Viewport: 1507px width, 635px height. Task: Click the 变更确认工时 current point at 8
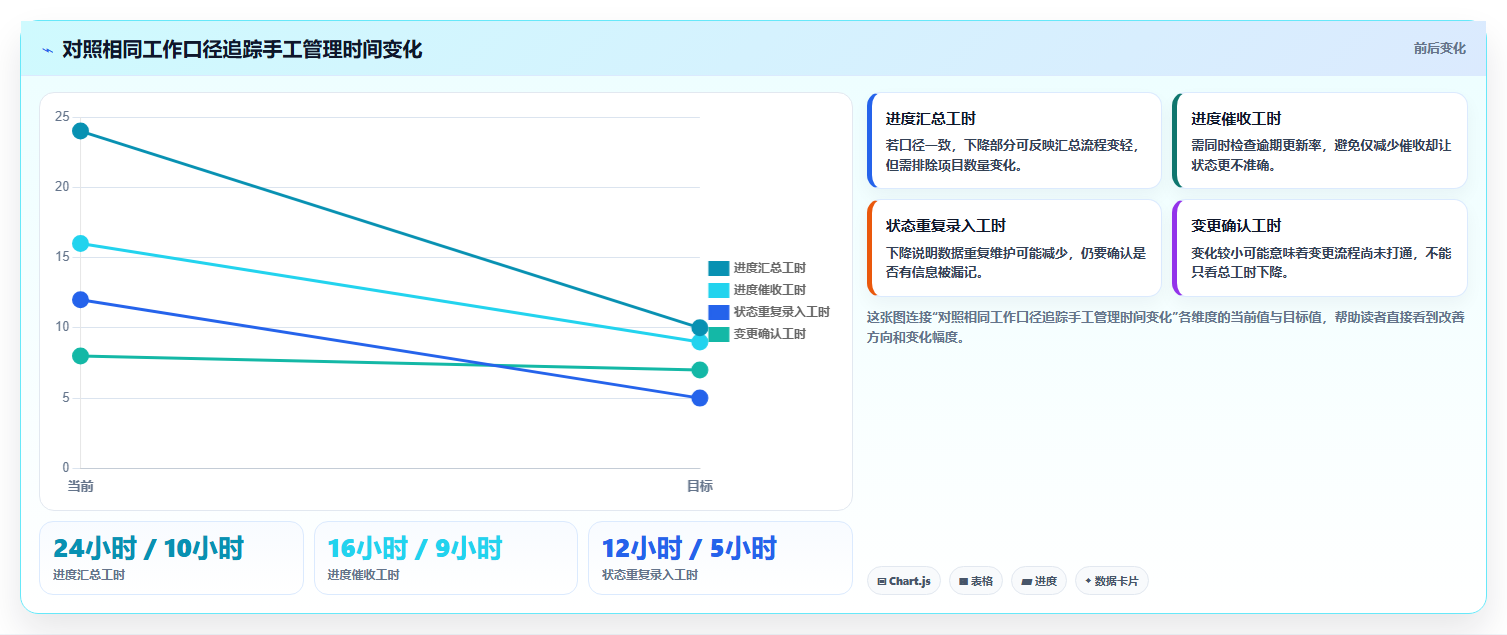(81, 355)
